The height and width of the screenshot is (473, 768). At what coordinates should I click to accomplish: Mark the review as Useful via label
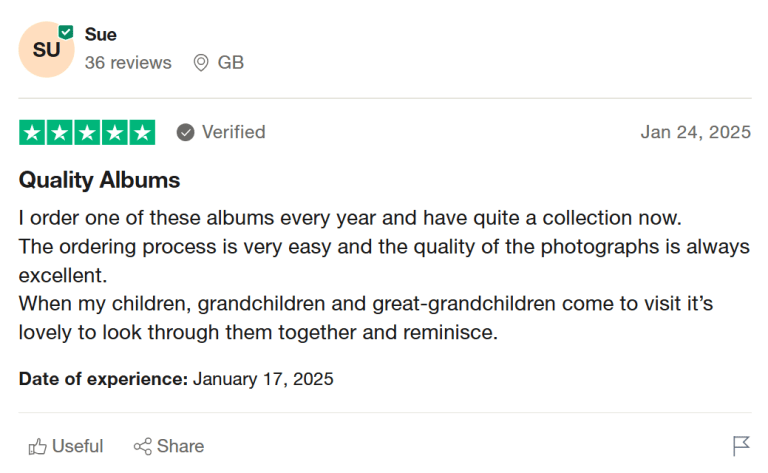(x=77, y=446)
